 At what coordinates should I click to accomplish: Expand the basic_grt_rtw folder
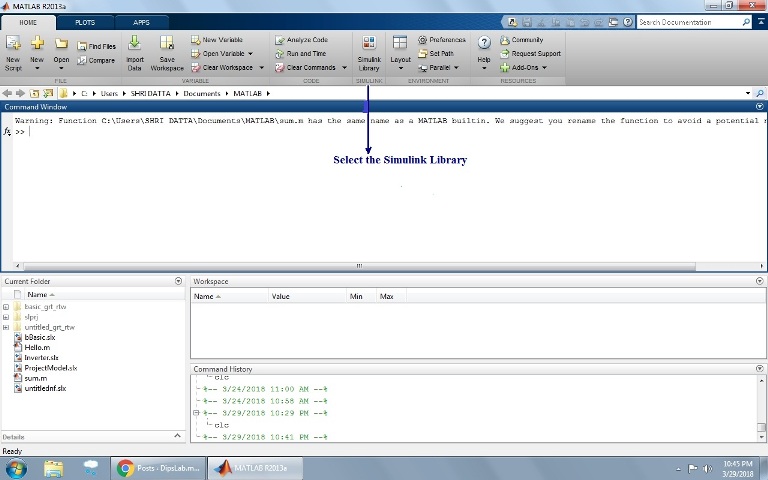pos(6,307)
